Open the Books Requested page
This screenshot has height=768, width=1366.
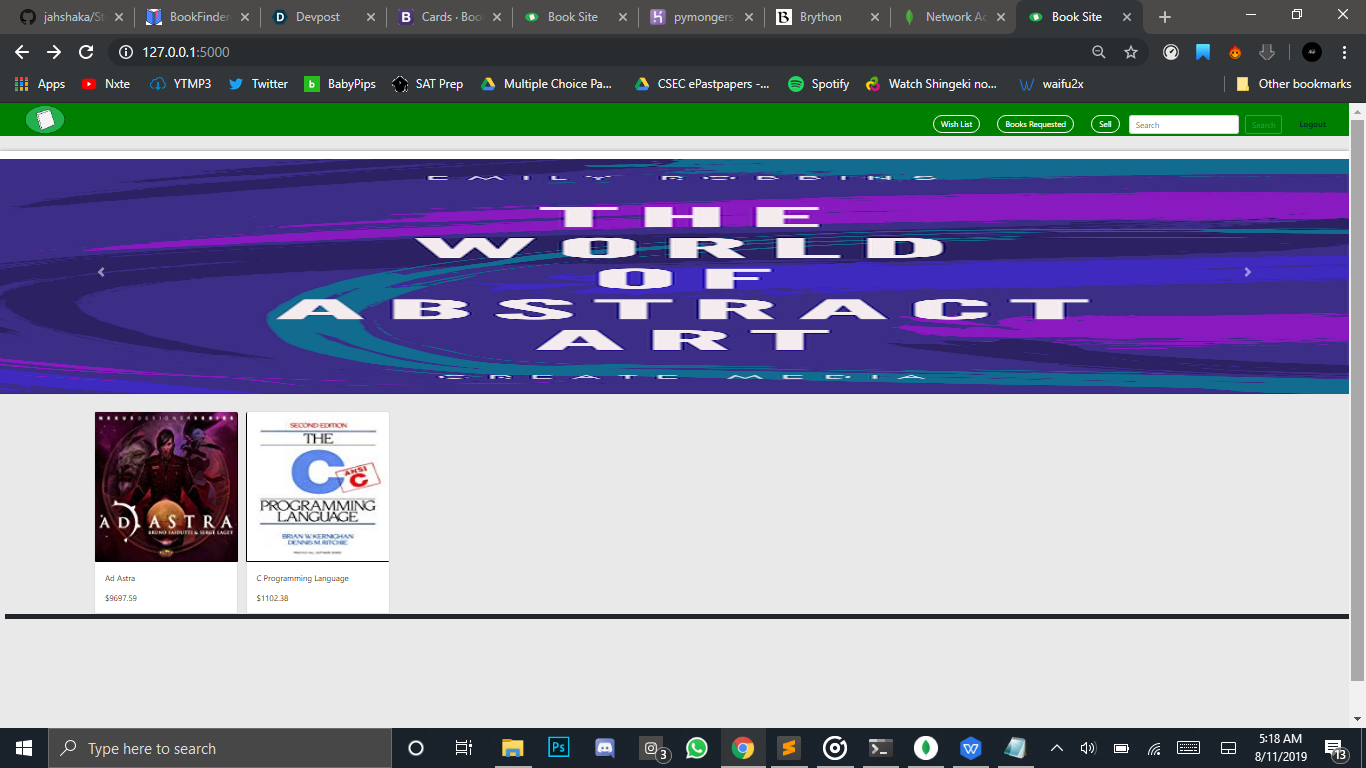coord(1035,124)
